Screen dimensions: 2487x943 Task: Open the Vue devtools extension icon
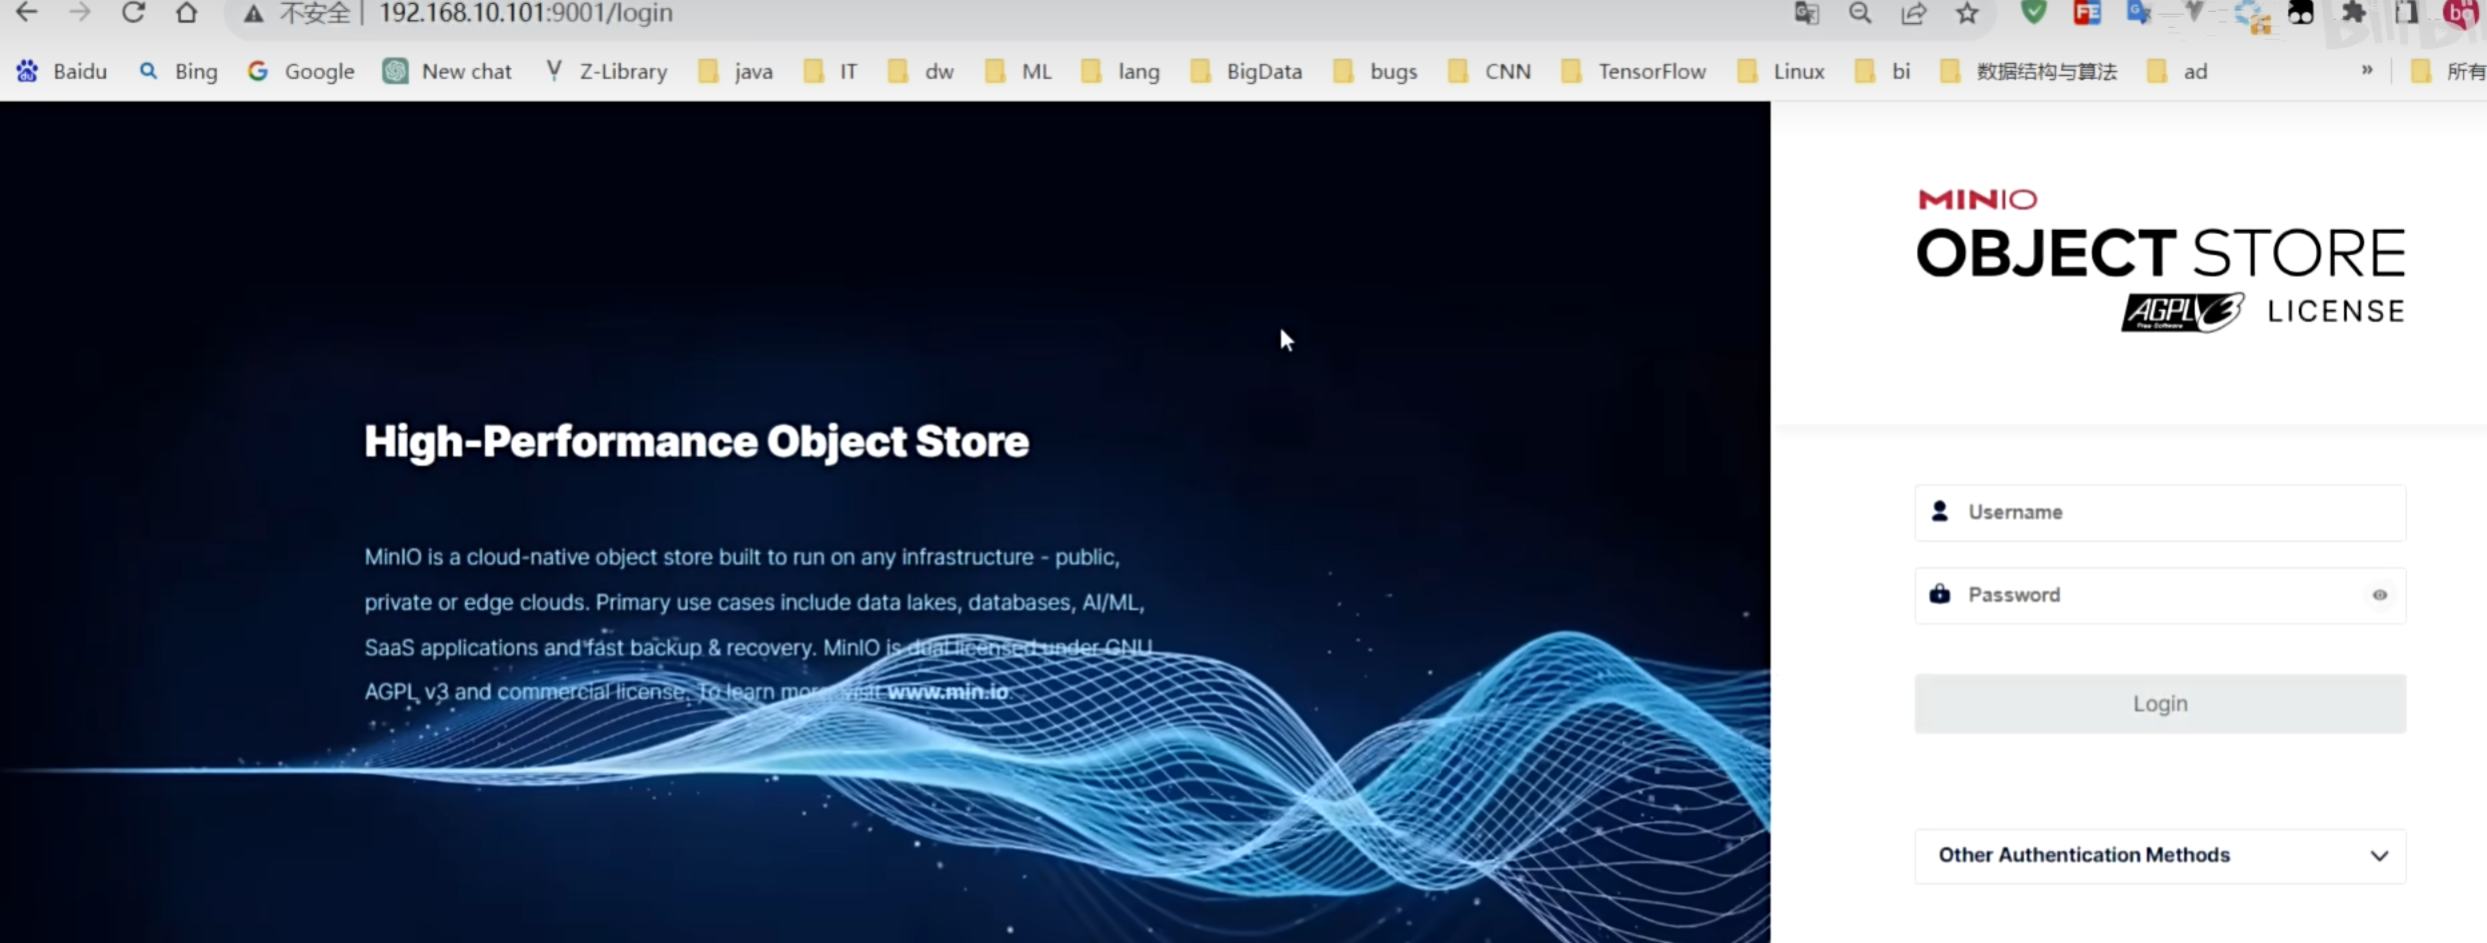pyautogui.click(x=2193, y=12)
